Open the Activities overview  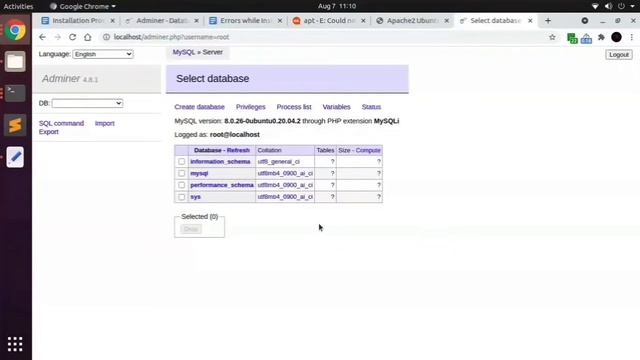(x=18, y=6)
